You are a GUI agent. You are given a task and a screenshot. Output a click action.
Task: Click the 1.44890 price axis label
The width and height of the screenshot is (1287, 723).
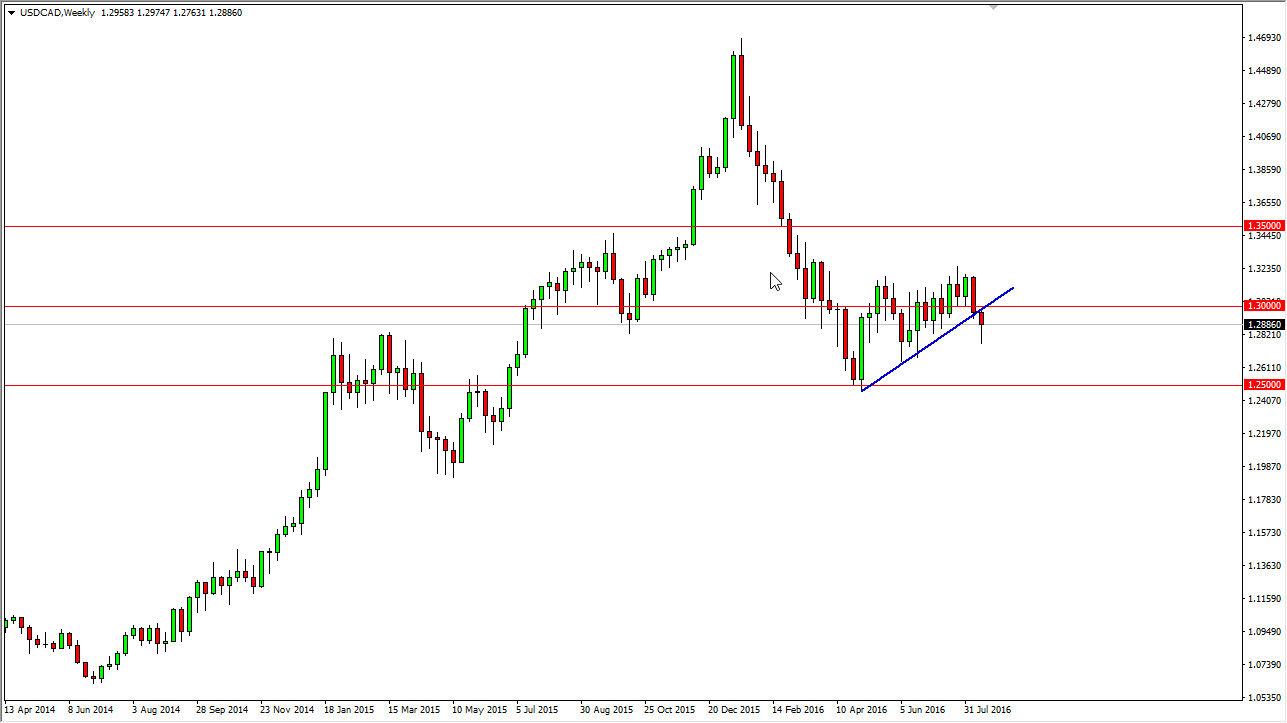click(1265, 71)
